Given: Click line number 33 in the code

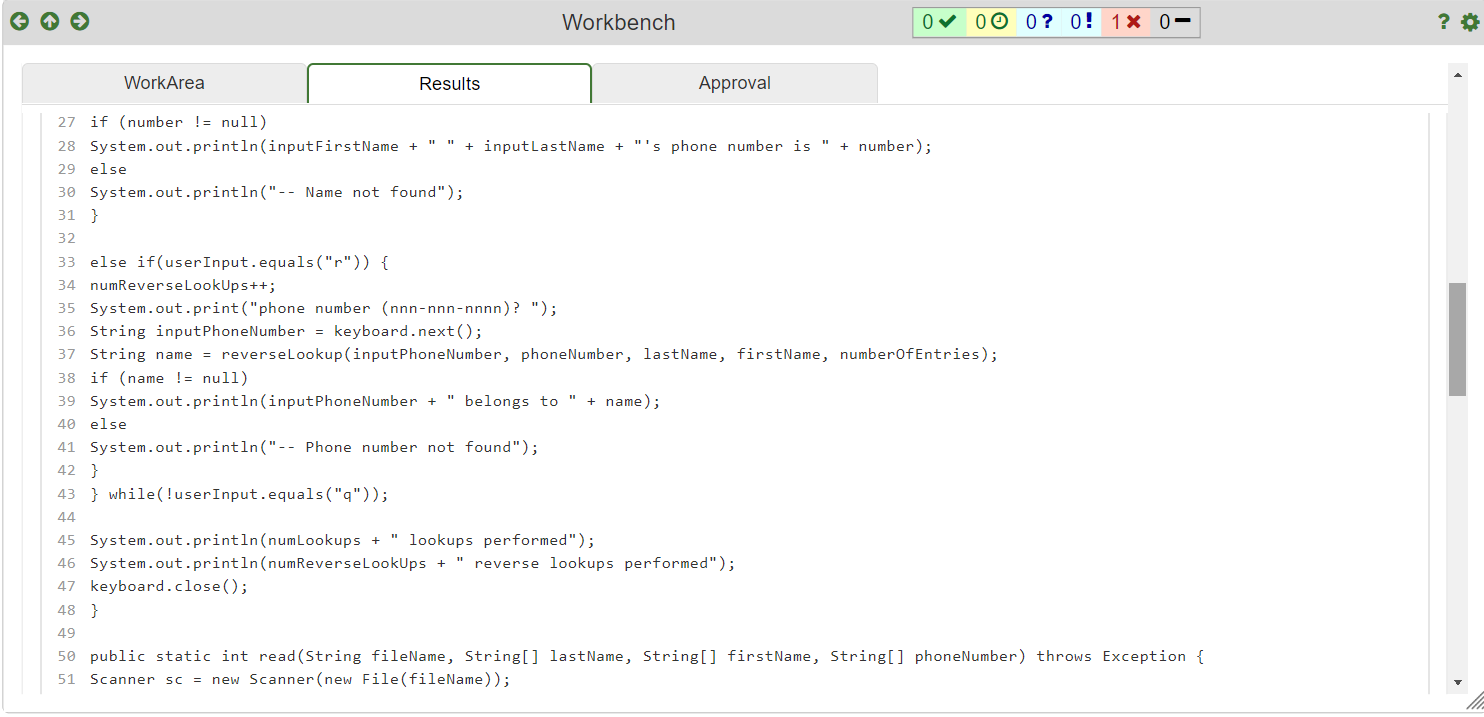Looking at the screenshot, I should click(x=66, y=262).
